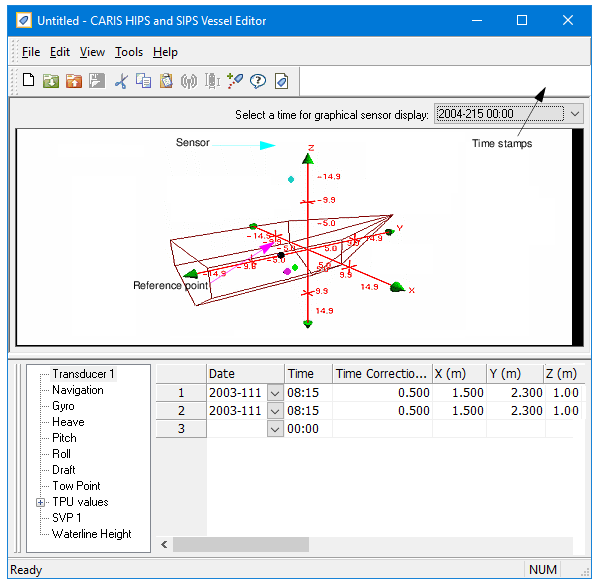Click the Copy toolbar icon
This screenshot has height=587, width=603.
coord(144,81)
